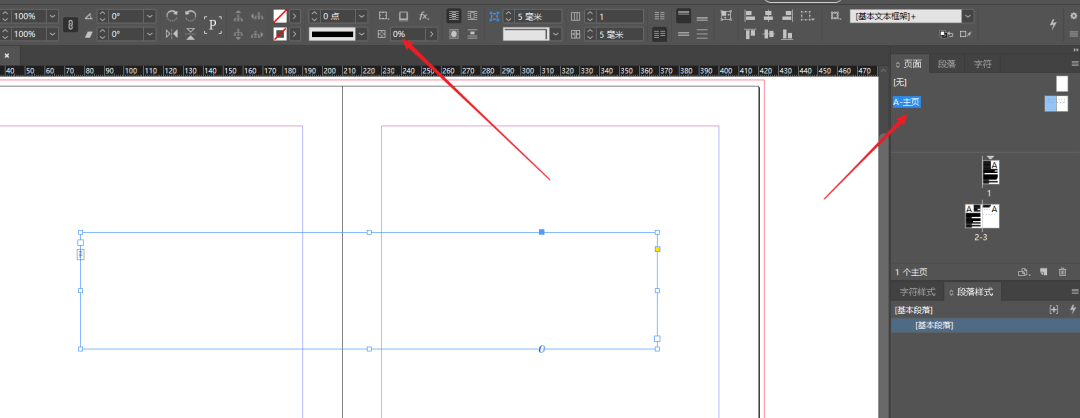The height and width of the screenshot is (418, 1080).
Task: Toggle the align top text frame option
Action: [x=683, y=16]
